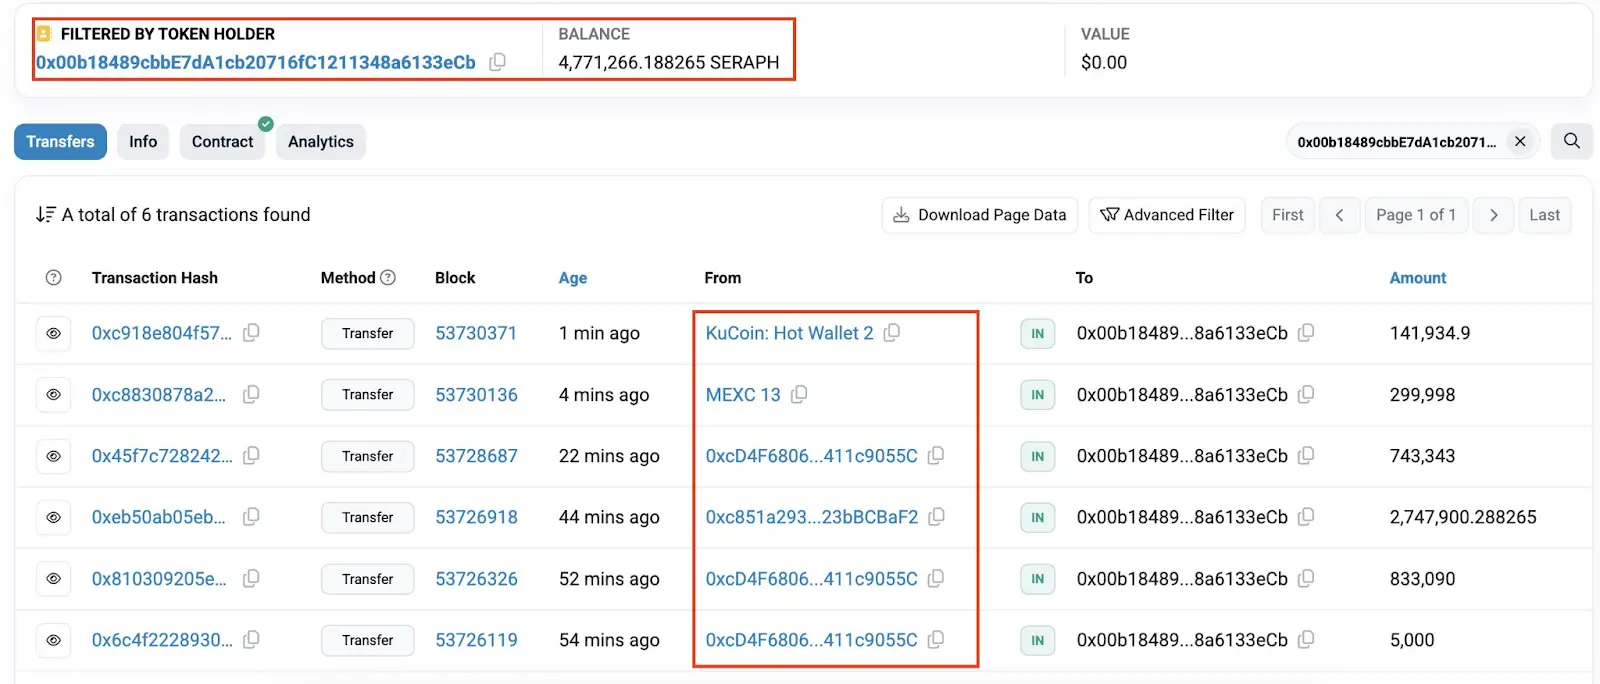Click the Method help question icon
Image resolution: width=1600 pixels, height=684 pixels.
pos(388,277)
